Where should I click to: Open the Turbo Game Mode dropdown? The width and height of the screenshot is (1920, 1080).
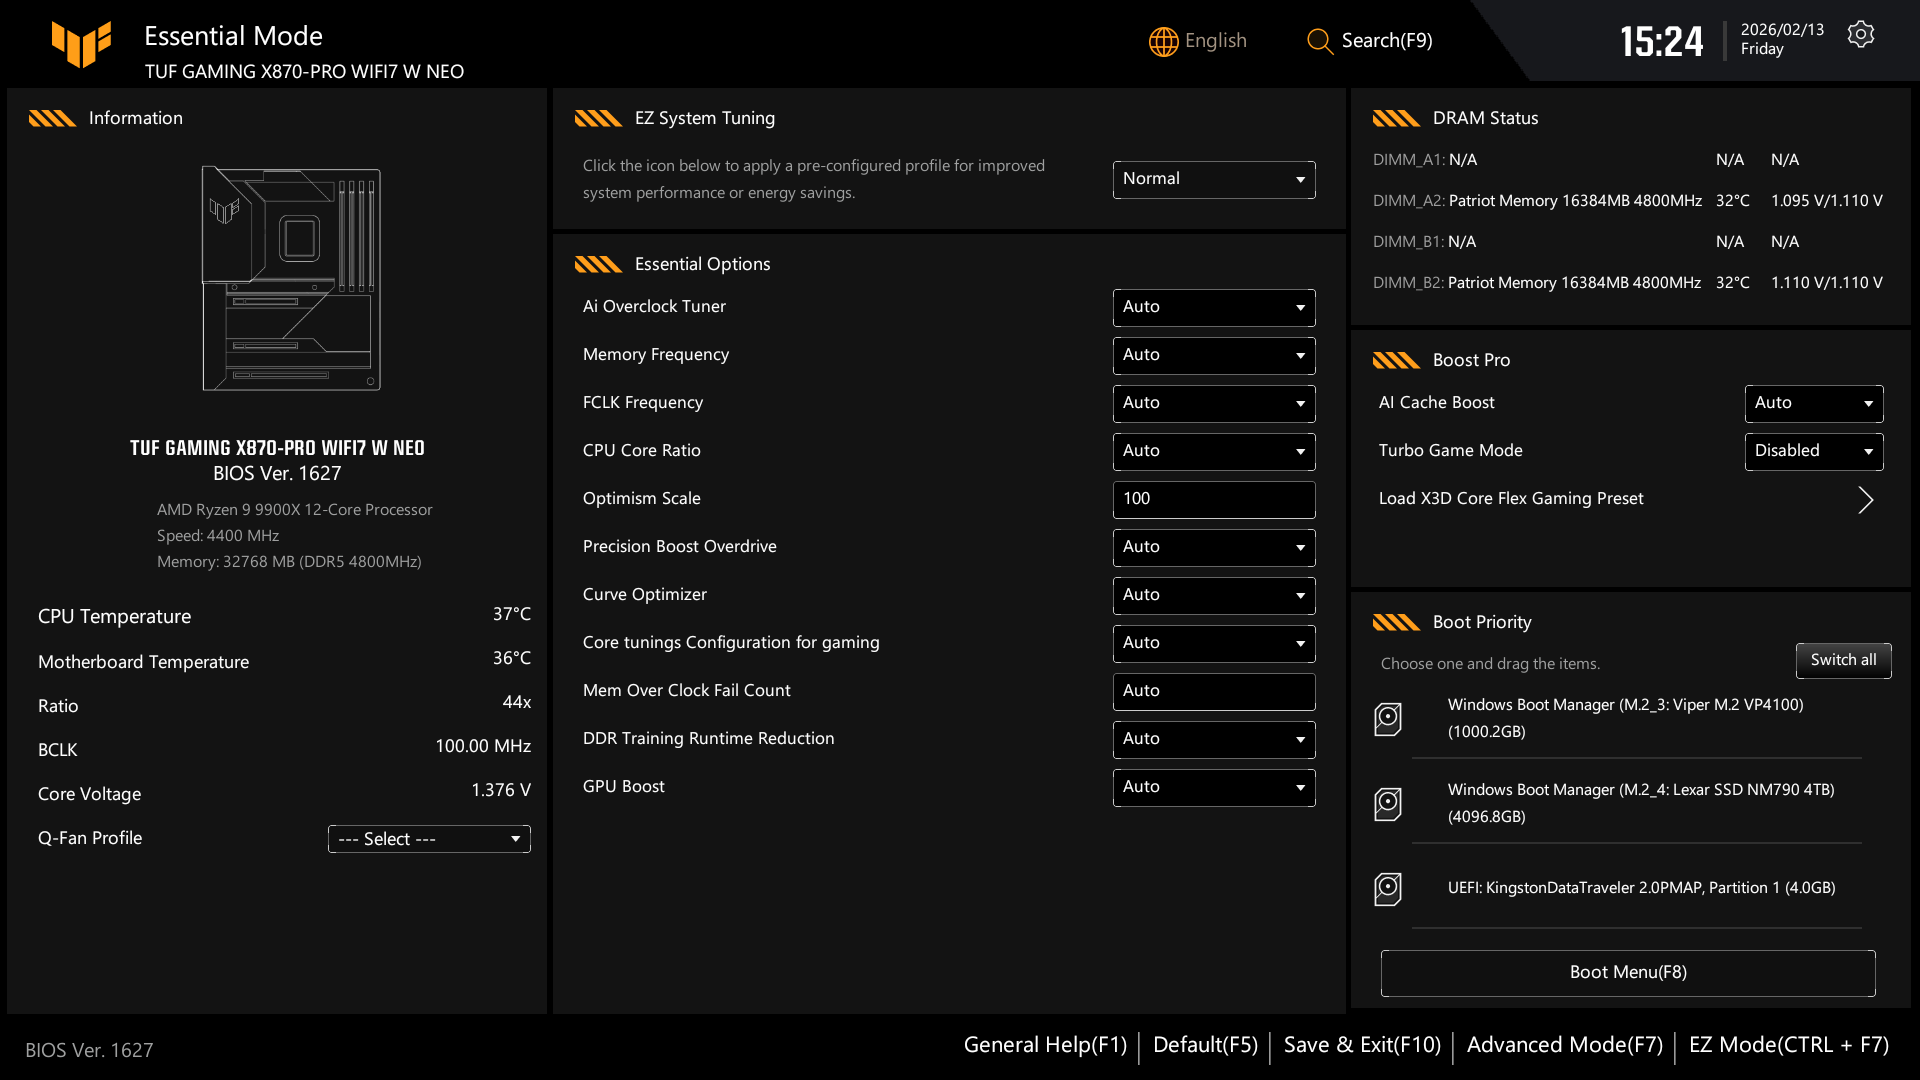[1813, 451]
